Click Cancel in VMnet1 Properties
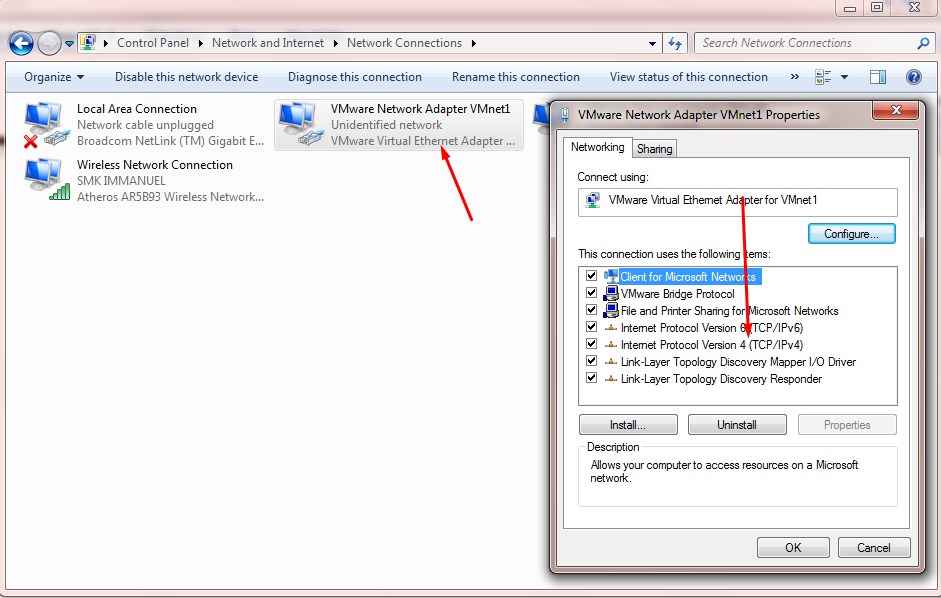 (874, 548)
